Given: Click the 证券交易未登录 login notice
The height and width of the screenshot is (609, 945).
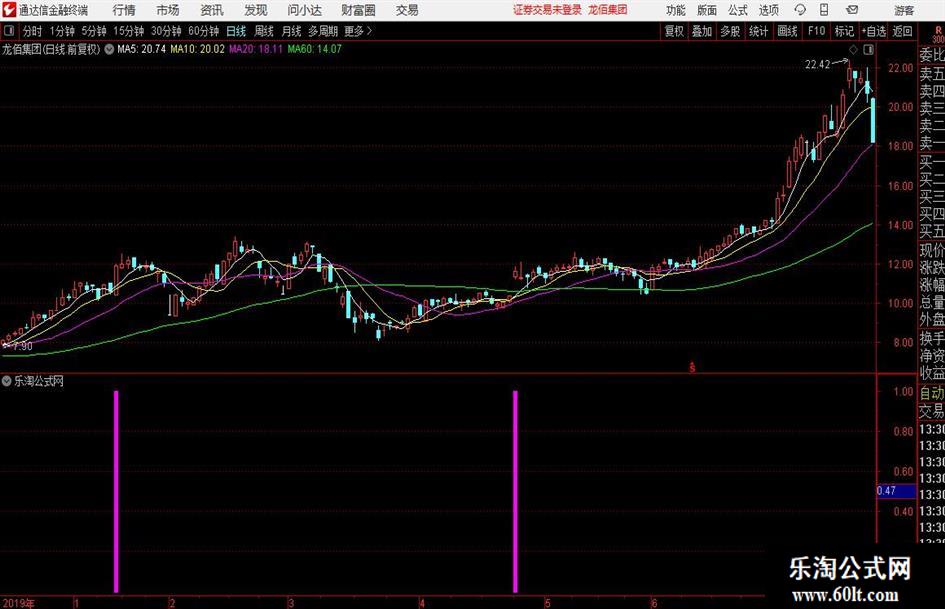Looking at the screenshot, I should coord(547,10).
